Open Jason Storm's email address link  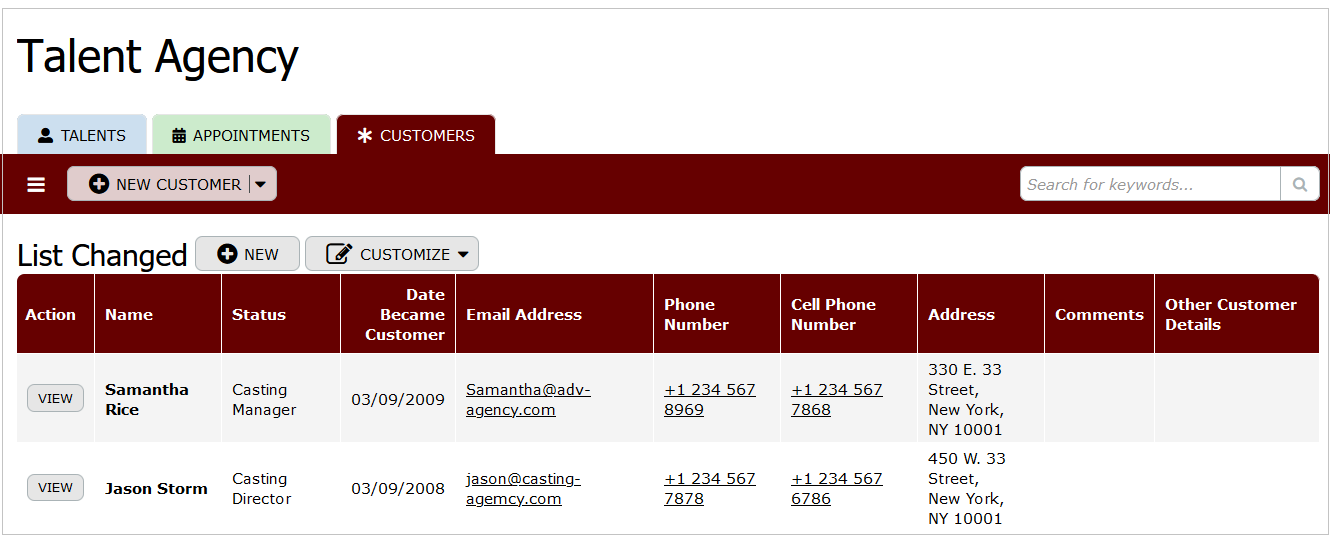(x=522, y=489)
